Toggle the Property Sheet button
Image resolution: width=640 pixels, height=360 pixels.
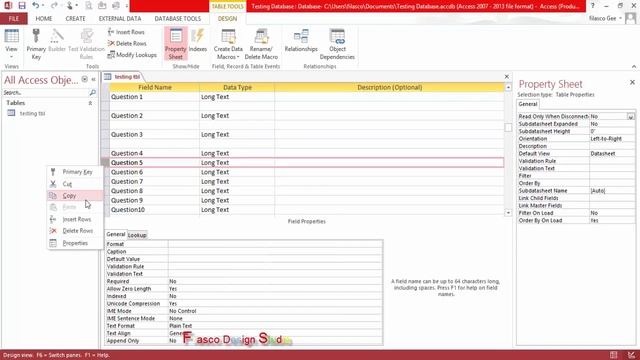176,44
